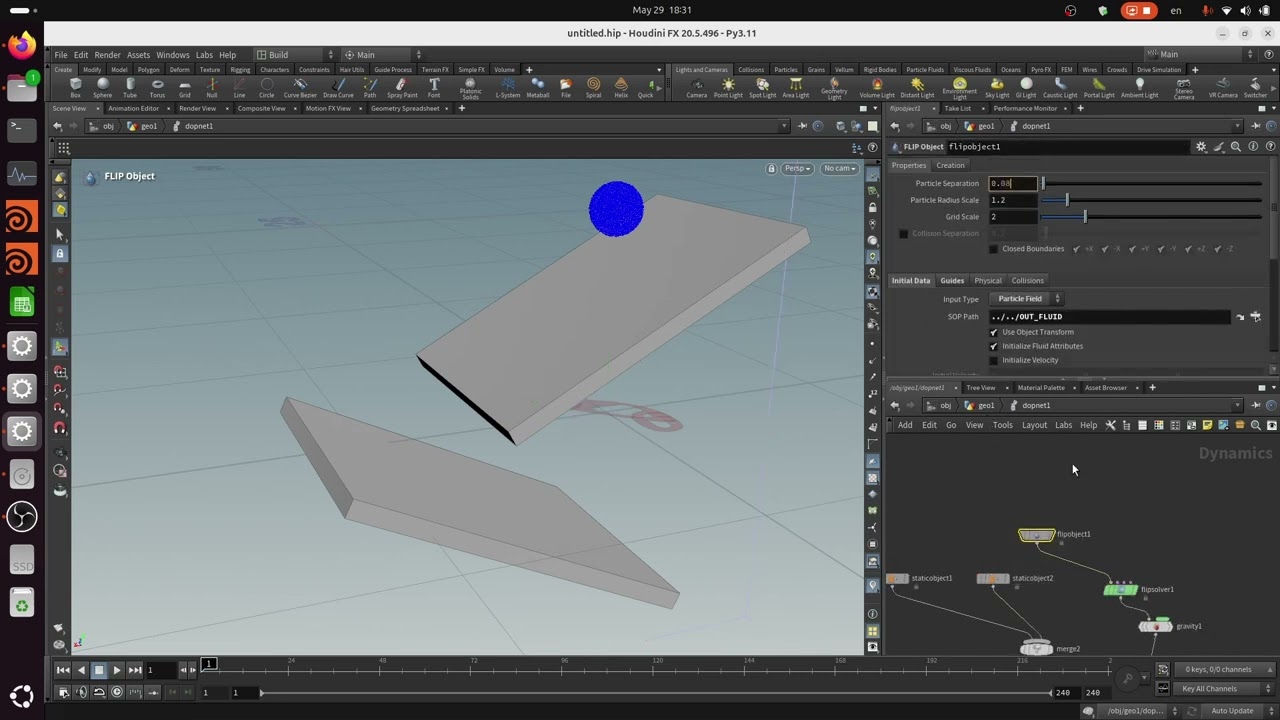
Task: Select the gravity1 node
Action: (x=1156, y=626)
